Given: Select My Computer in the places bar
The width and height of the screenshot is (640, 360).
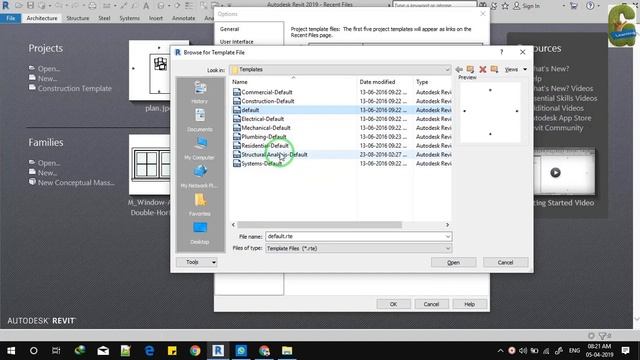Looking at the screenshot, I should coord(200,149).
